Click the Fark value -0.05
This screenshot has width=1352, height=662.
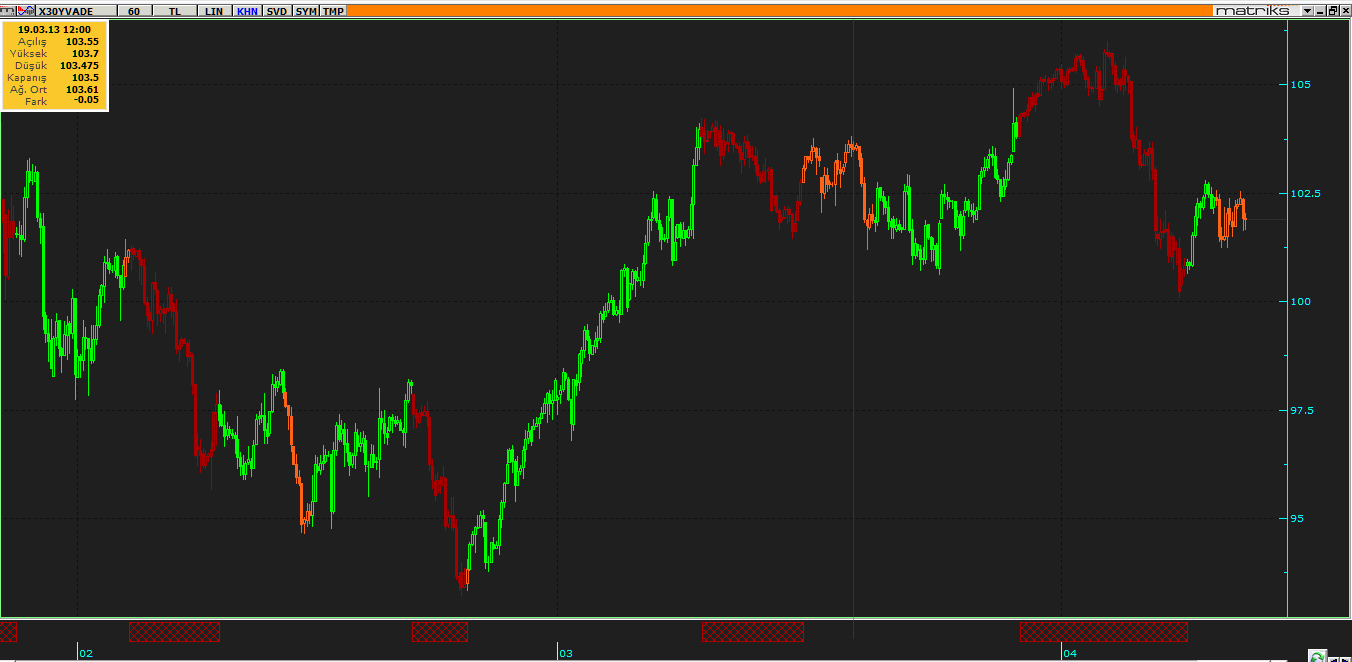tap(86, 102)
